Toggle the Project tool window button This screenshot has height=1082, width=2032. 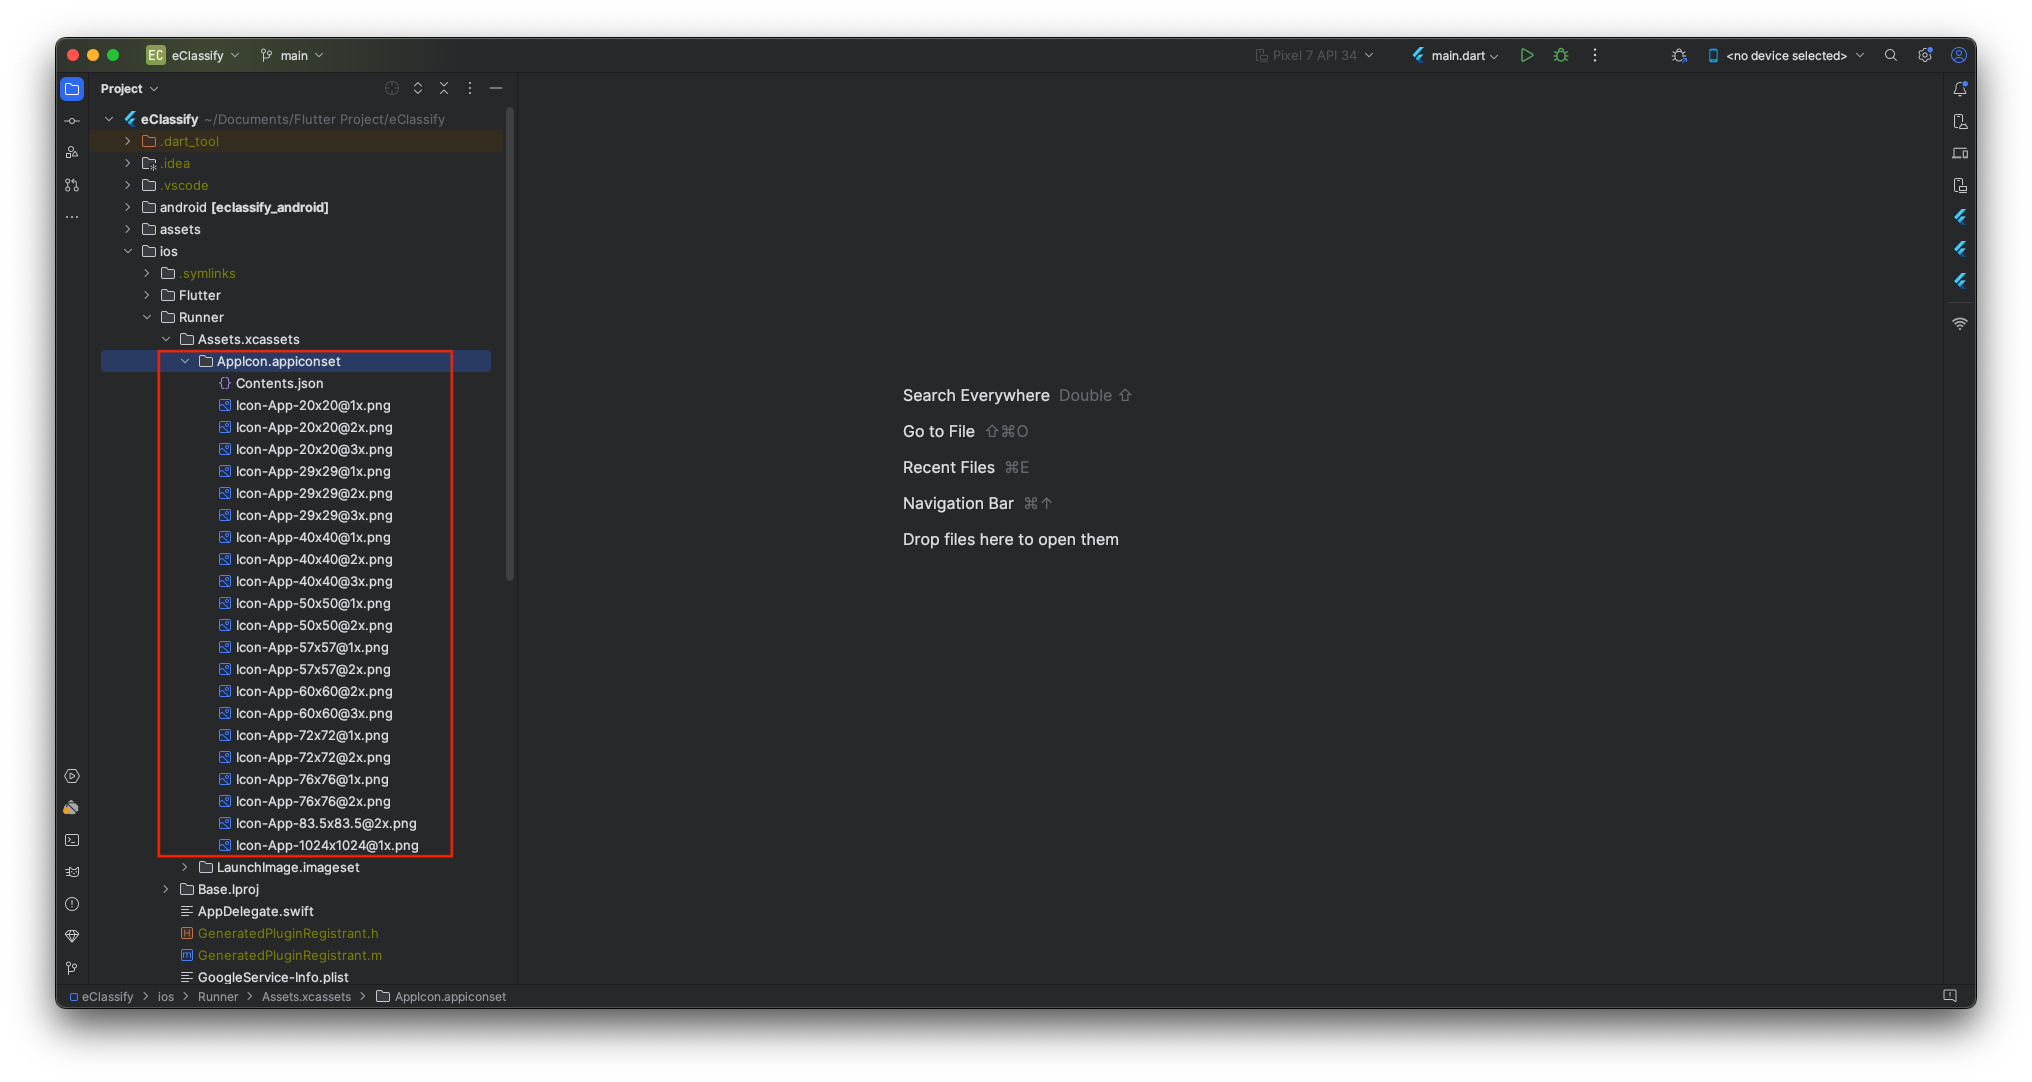[x=72, y=89]
